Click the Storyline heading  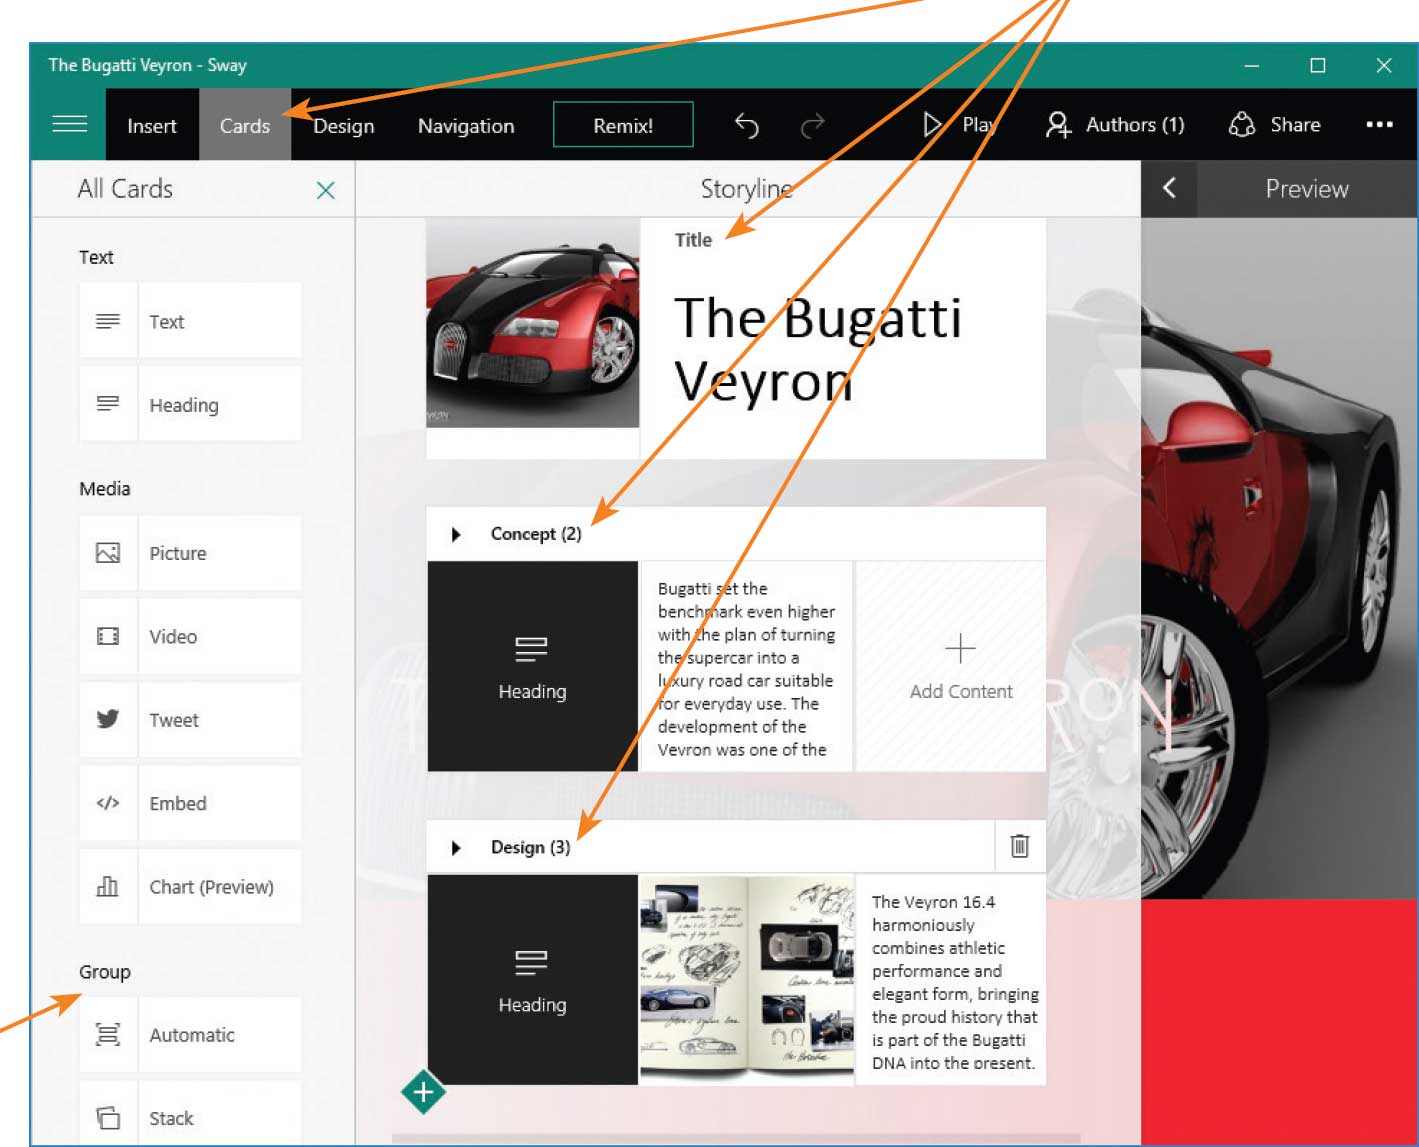746,188
